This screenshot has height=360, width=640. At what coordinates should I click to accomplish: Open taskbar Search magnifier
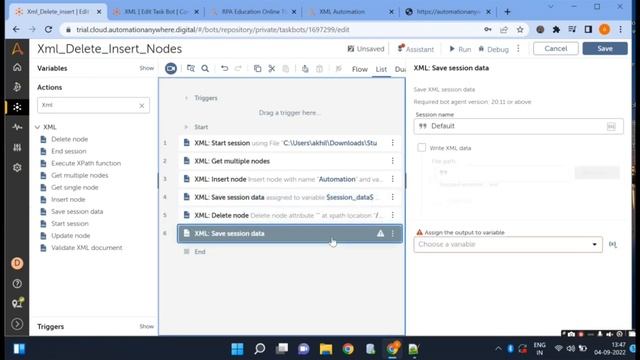[x=260, y=349]
